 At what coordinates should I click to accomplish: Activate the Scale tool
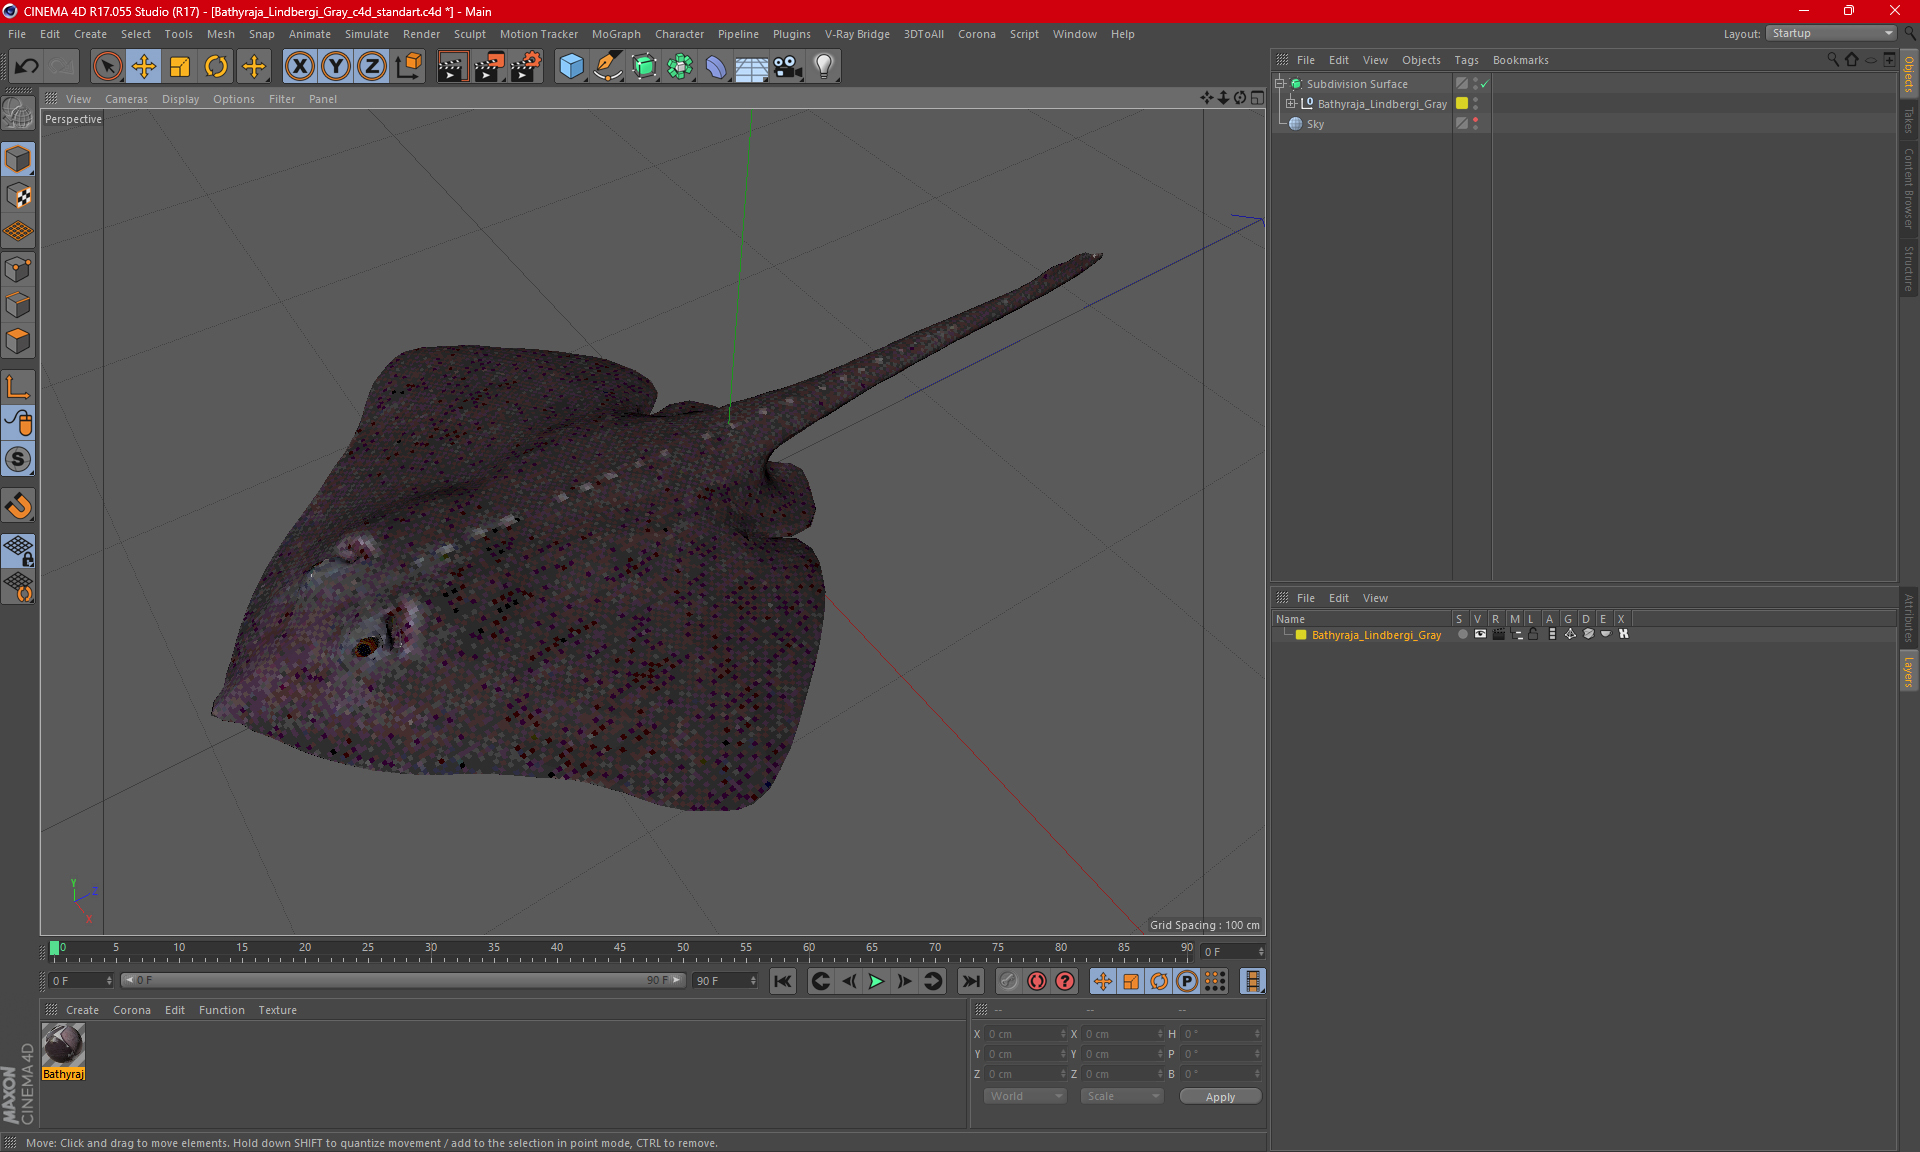pyautogui.click(x=180, y=67)
